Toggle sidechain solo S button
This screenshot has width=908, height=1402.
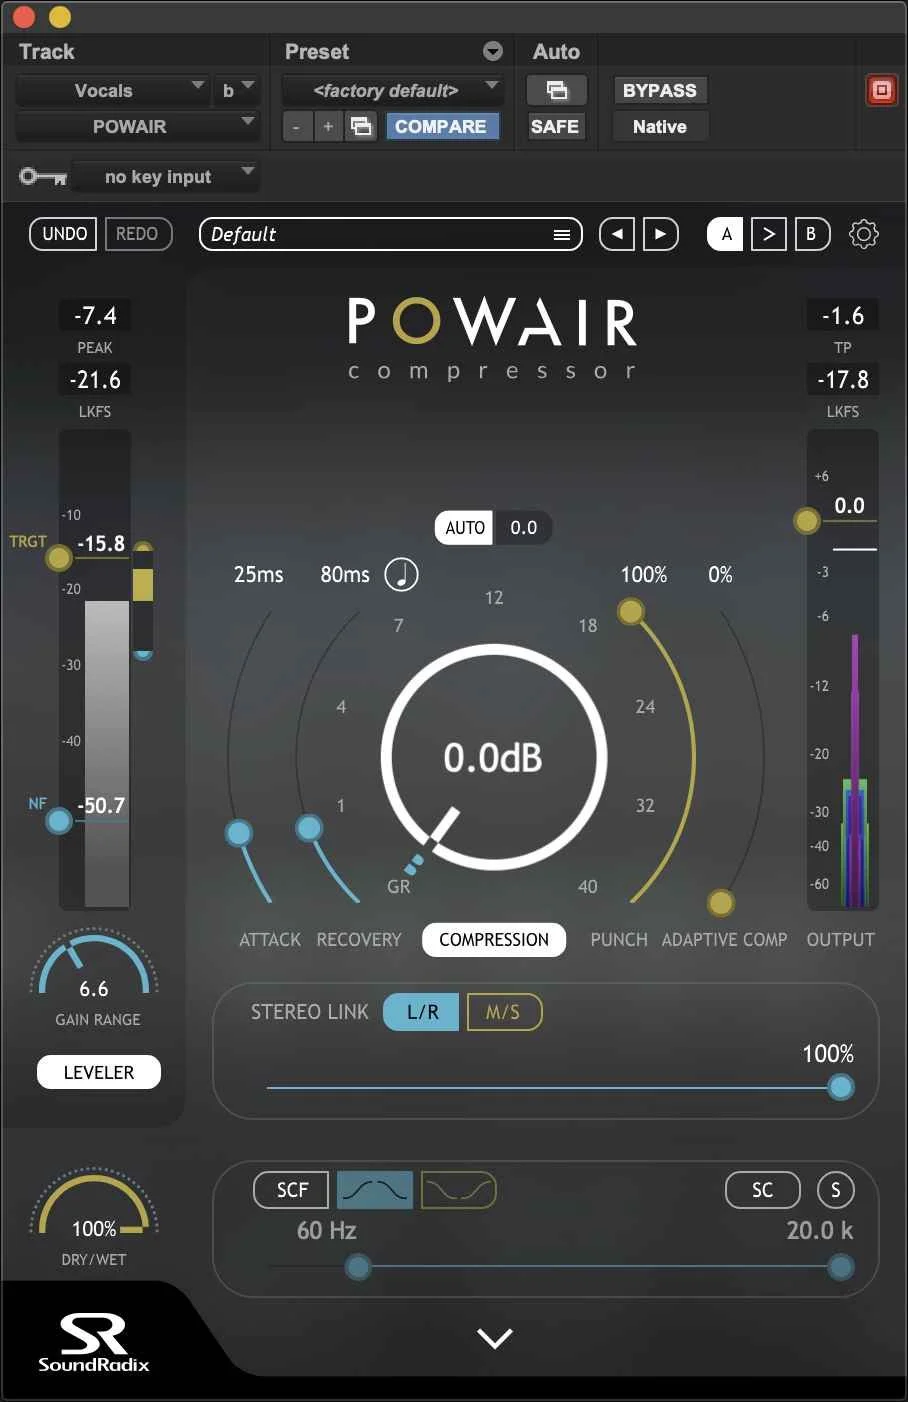(x=836, y=1190)
